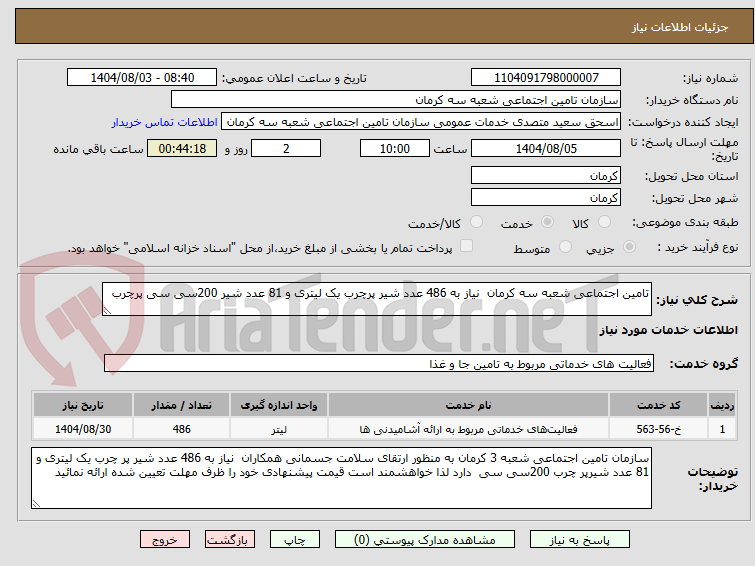Viewport: 755px width, 566px height.
Task: Choose the جزیی purchase type radio
Action: coord(629,247)
